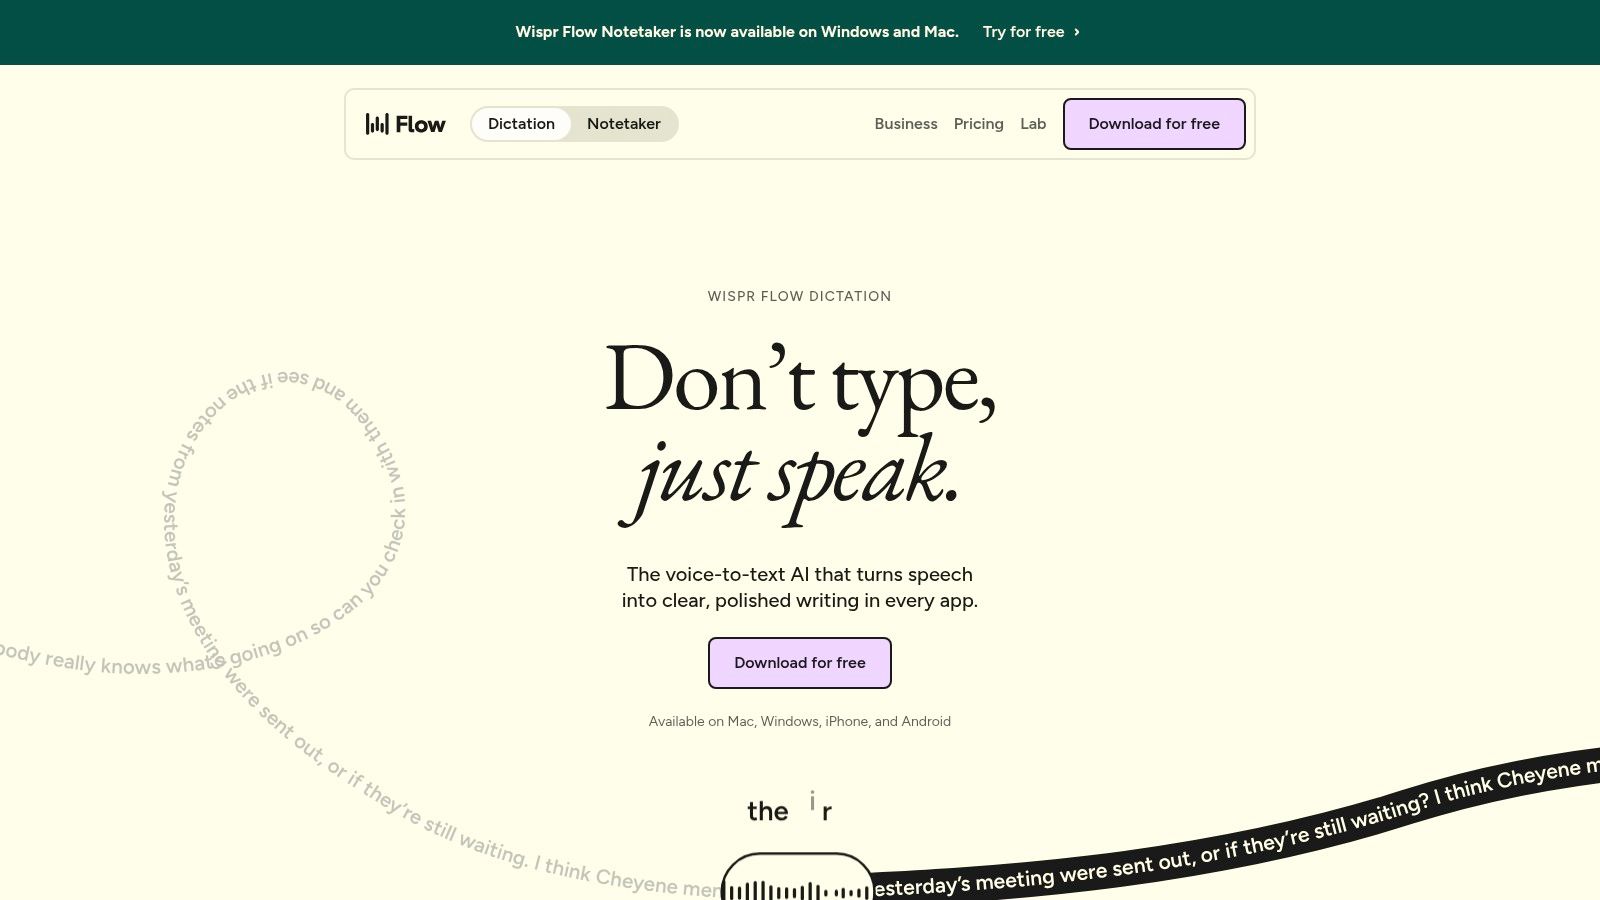Switch to the Dictation toggle option
This screenshot has width=1600, height=900.
(x=521, y=124)
